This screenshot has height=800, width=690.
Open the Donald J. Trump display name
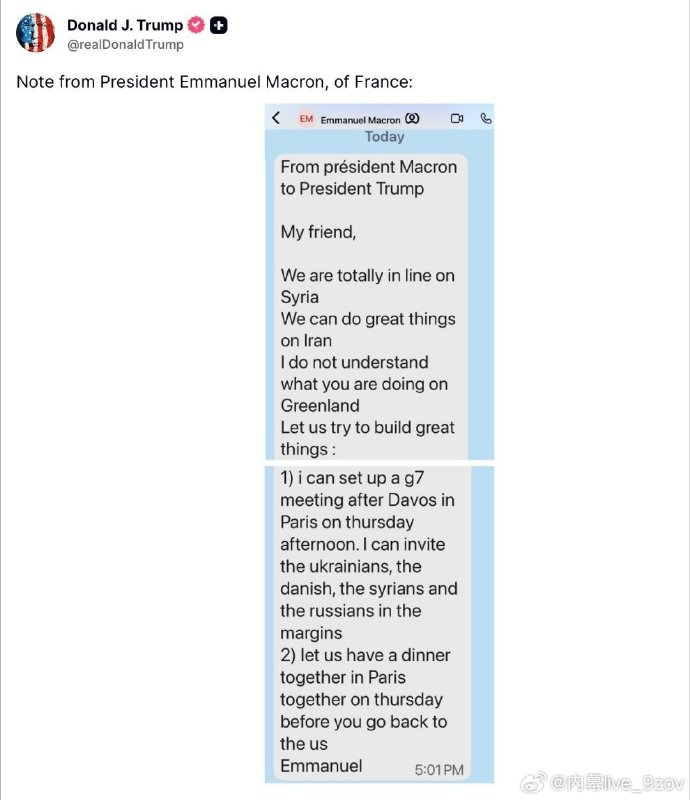125,25
